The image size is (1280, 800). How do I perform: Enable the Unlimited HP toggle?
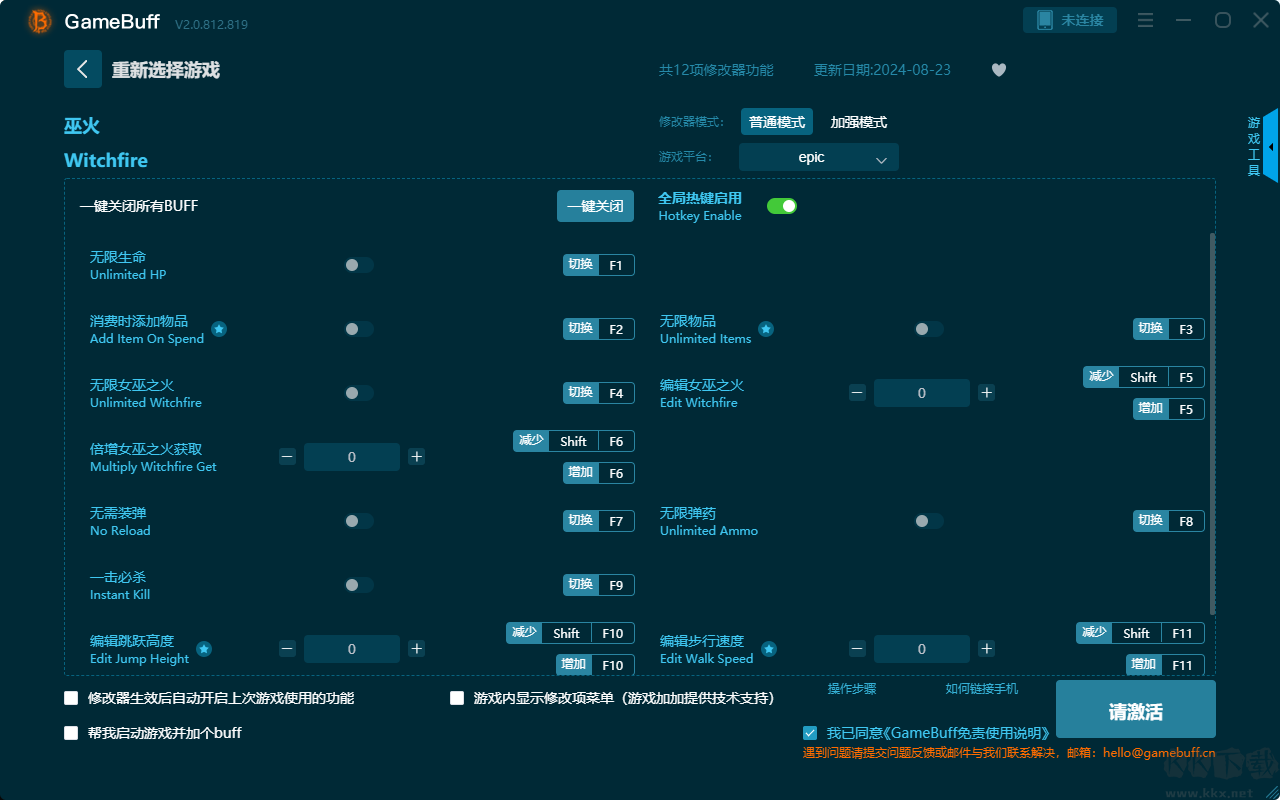[359, 265]
